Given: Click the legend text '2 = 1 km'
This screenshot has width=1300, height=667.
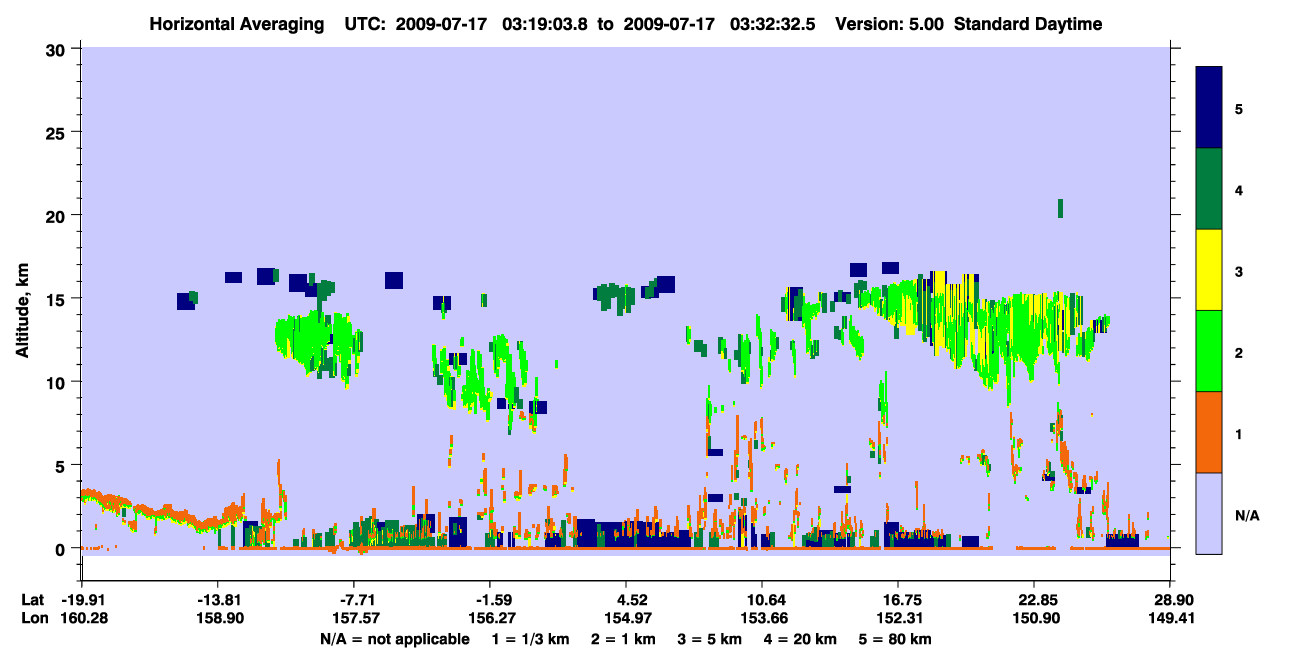Looking at the screenshot, I should click(622, 639).
